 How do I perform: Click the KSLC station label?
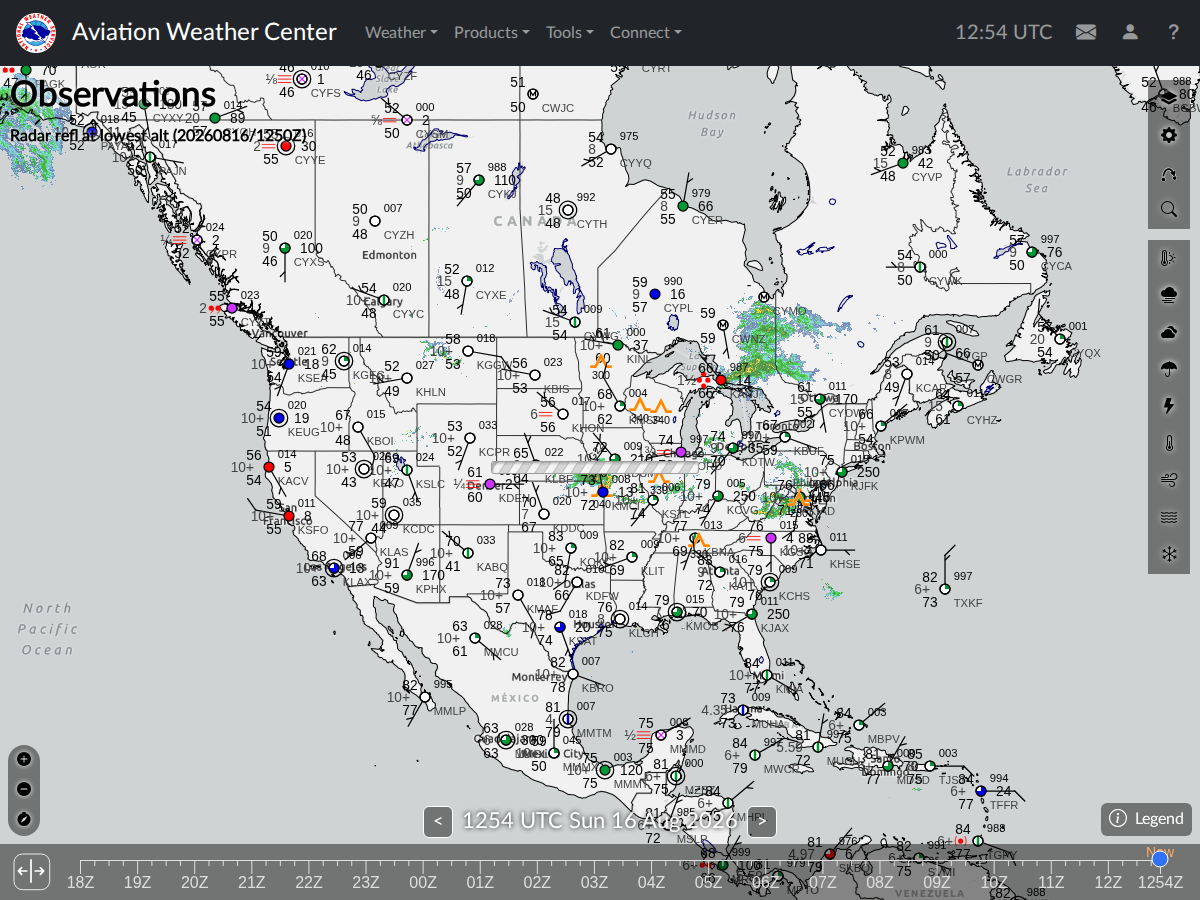430,484
